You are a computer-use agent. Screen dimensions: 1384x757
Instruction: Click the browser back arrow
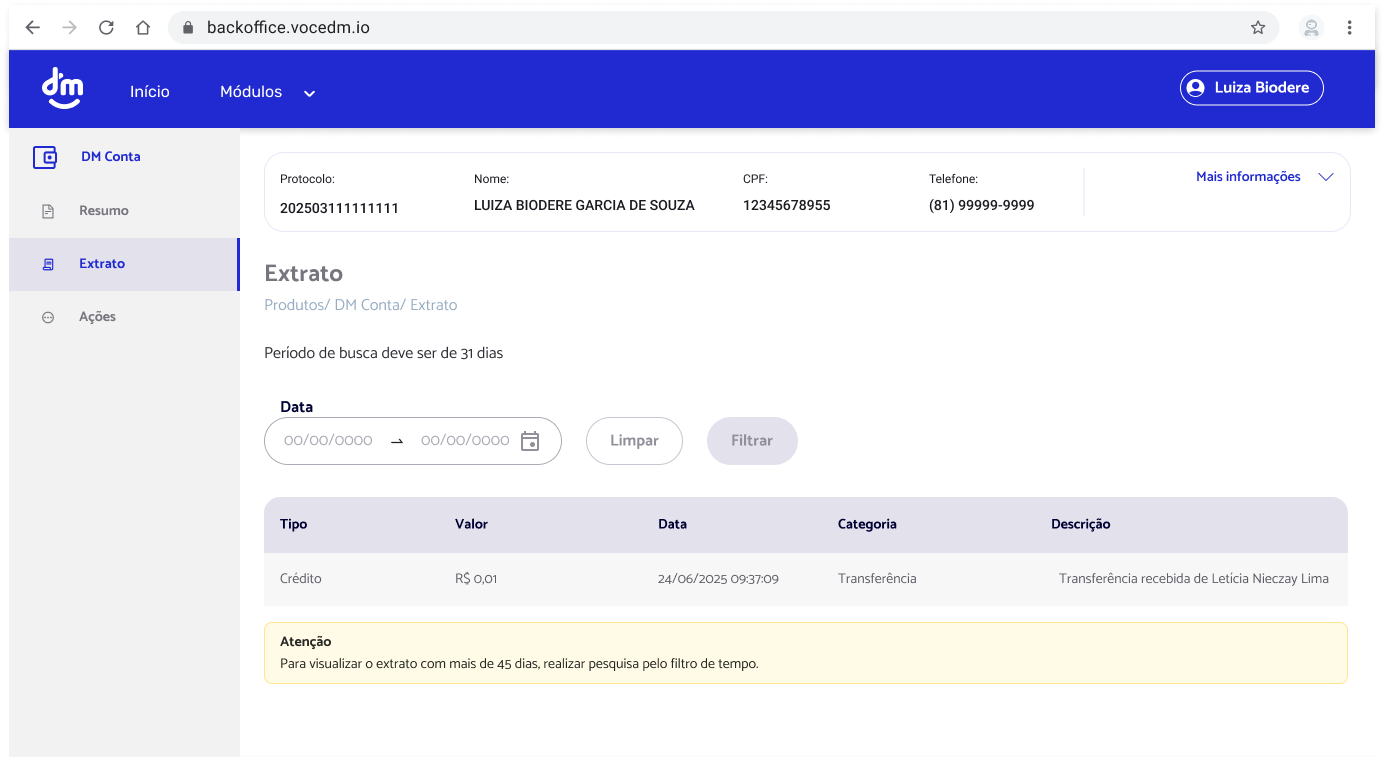pyautogui.click(x=32, y=27)
